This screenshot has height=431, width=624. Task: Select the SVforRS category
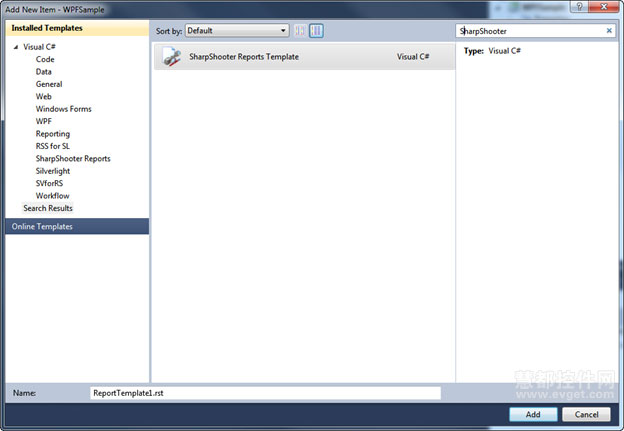[49, 183]
